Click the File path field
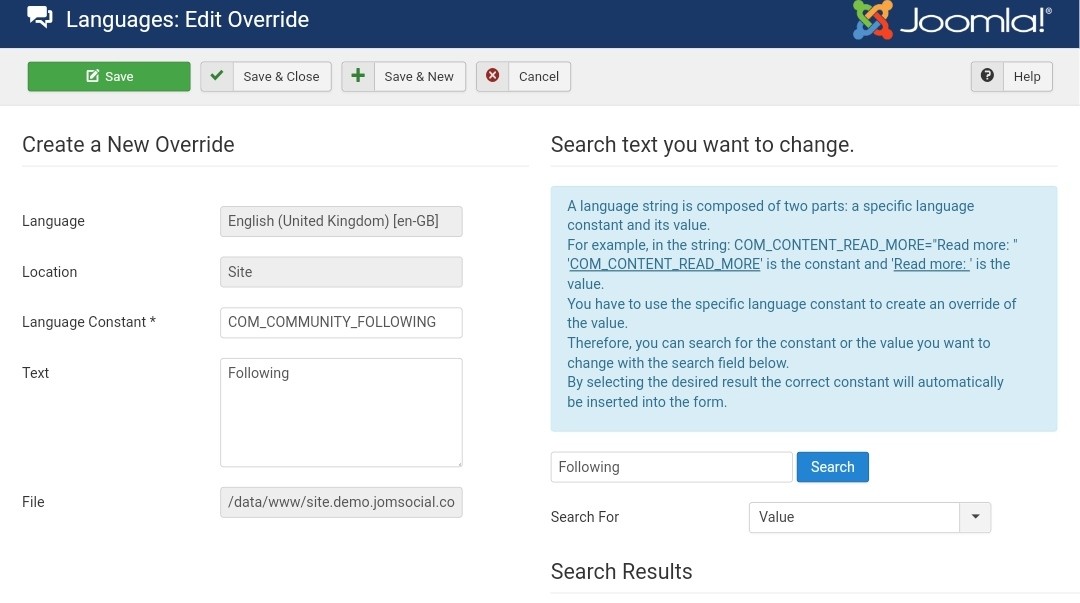This screenshot has width=1080, height=603. point(341,502)
